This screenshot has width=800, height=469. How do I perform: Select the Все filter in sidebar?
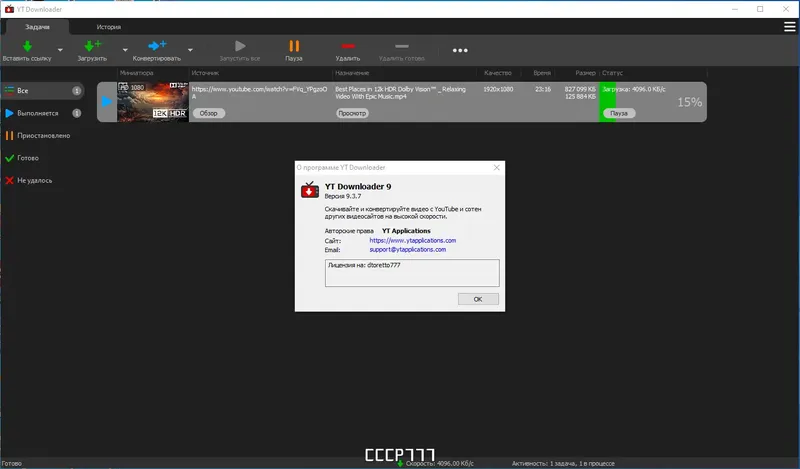(x=42, y=91)
